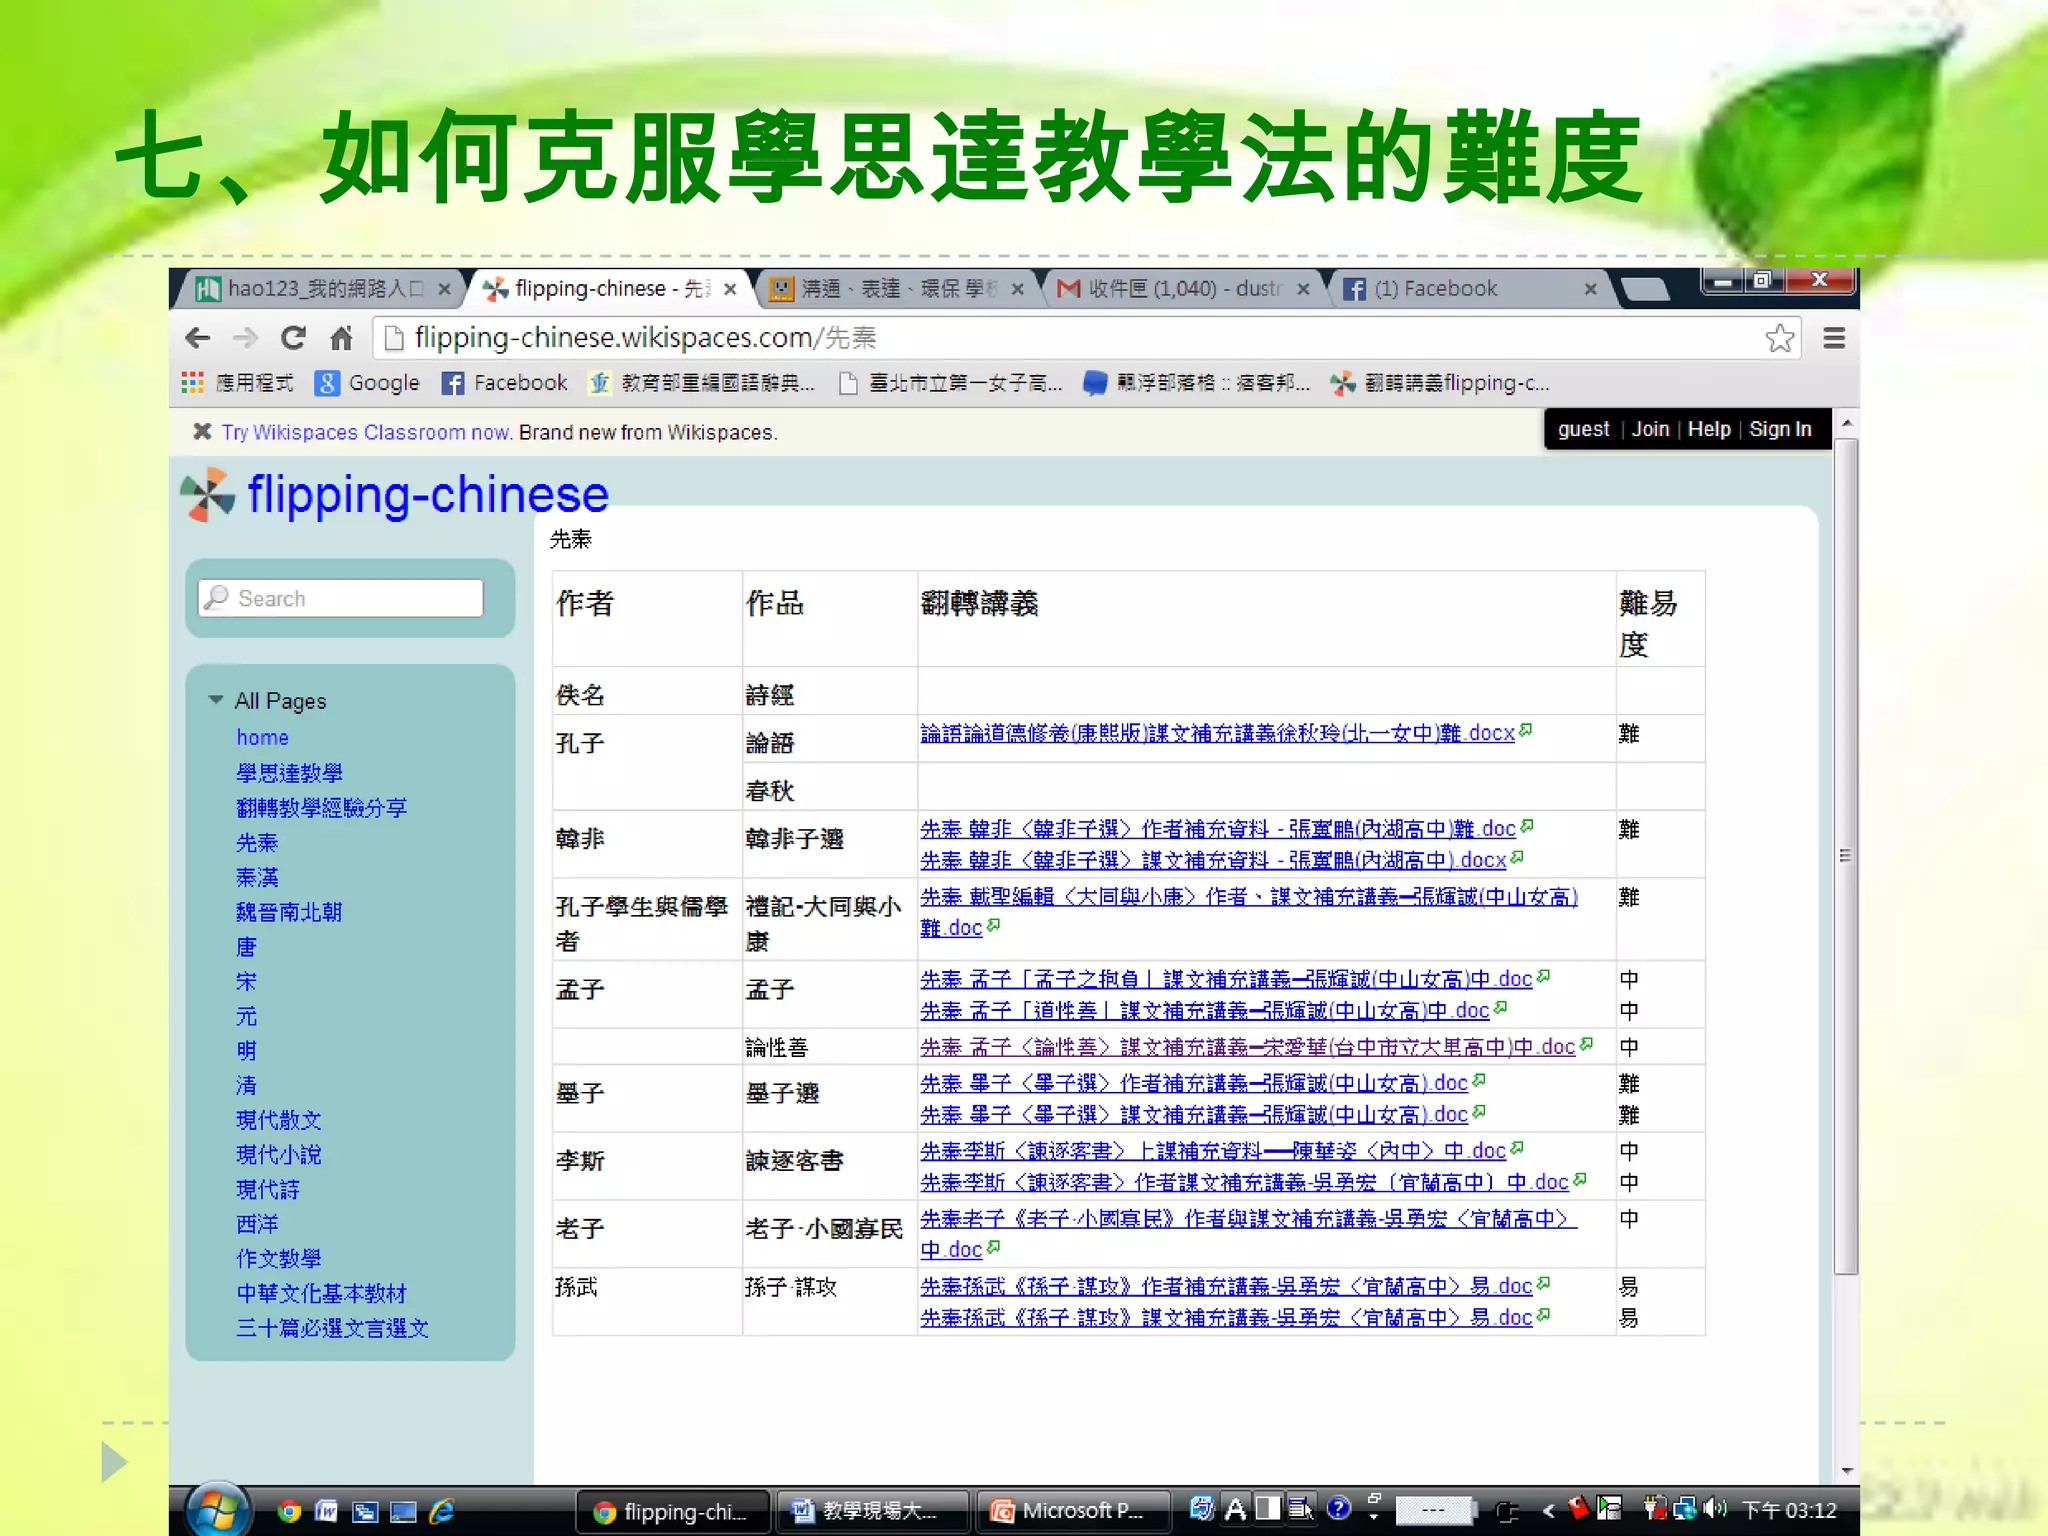The width and height of the screenshot is (2048, 1536).
Task: Open the 臺北市立第一女子高 bookmark
Action: tap(950, 383)
